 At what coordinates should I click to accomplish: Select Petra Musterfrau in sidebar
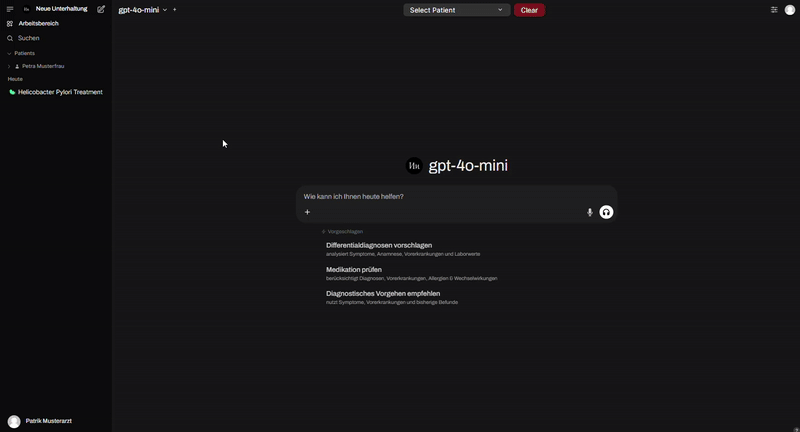click(x=43, y=66)
